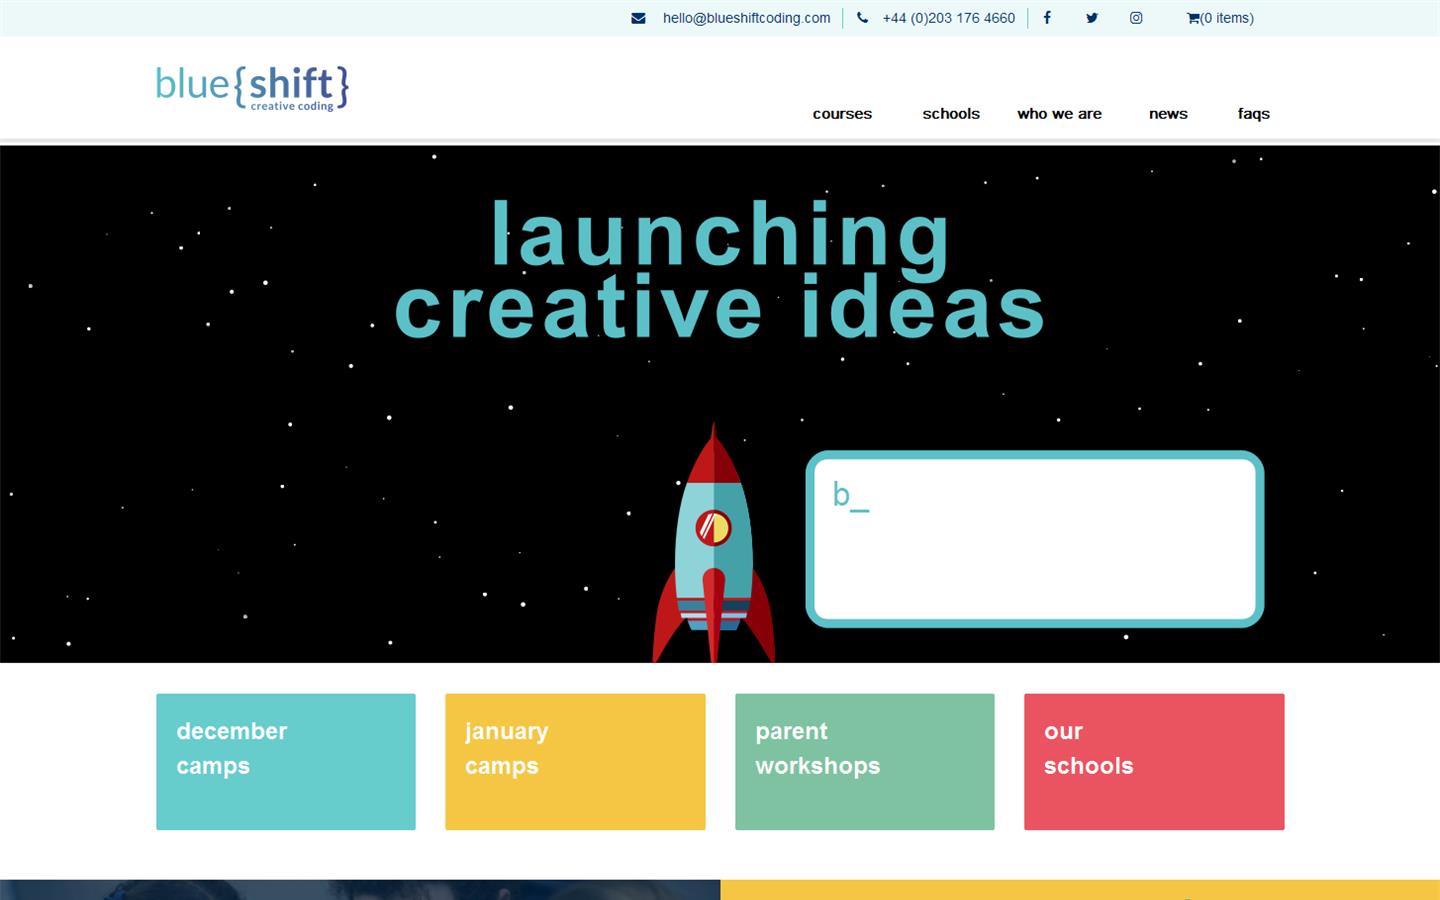Open the faqs page

(x=1253, y=114)
